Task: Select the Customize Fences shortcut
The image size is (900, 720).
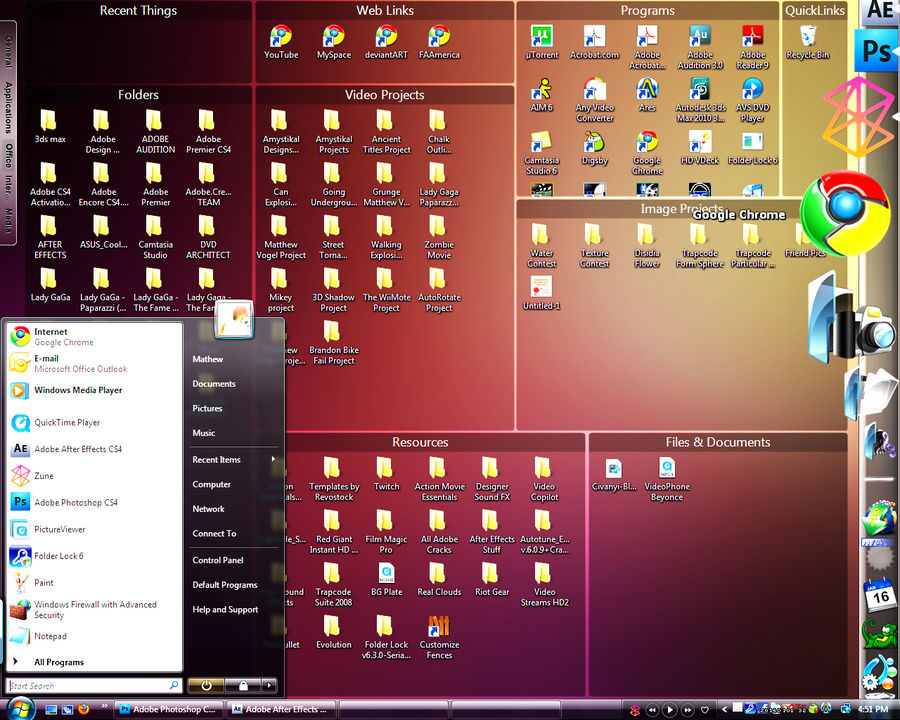Action: [439, 637]
